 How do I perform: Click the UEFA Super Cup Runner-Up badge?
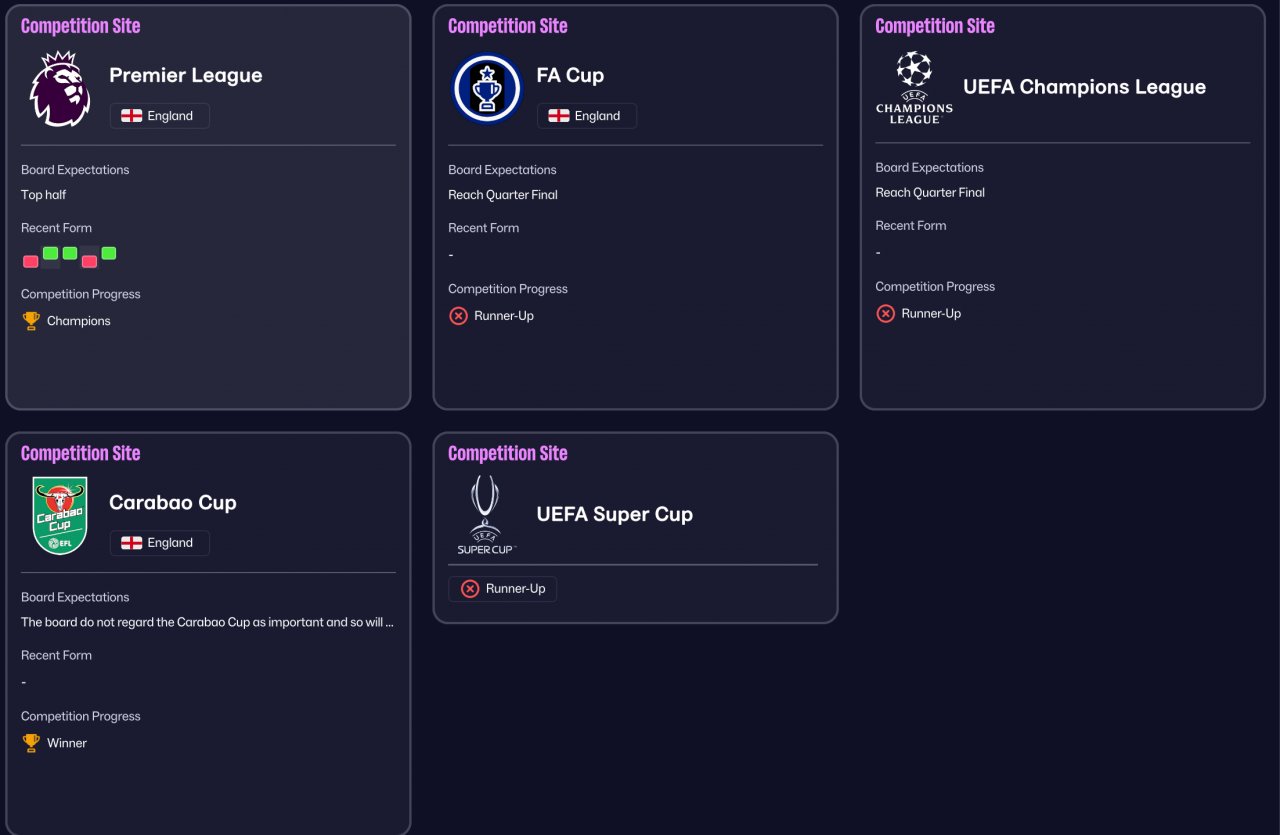tap(503, 589)
